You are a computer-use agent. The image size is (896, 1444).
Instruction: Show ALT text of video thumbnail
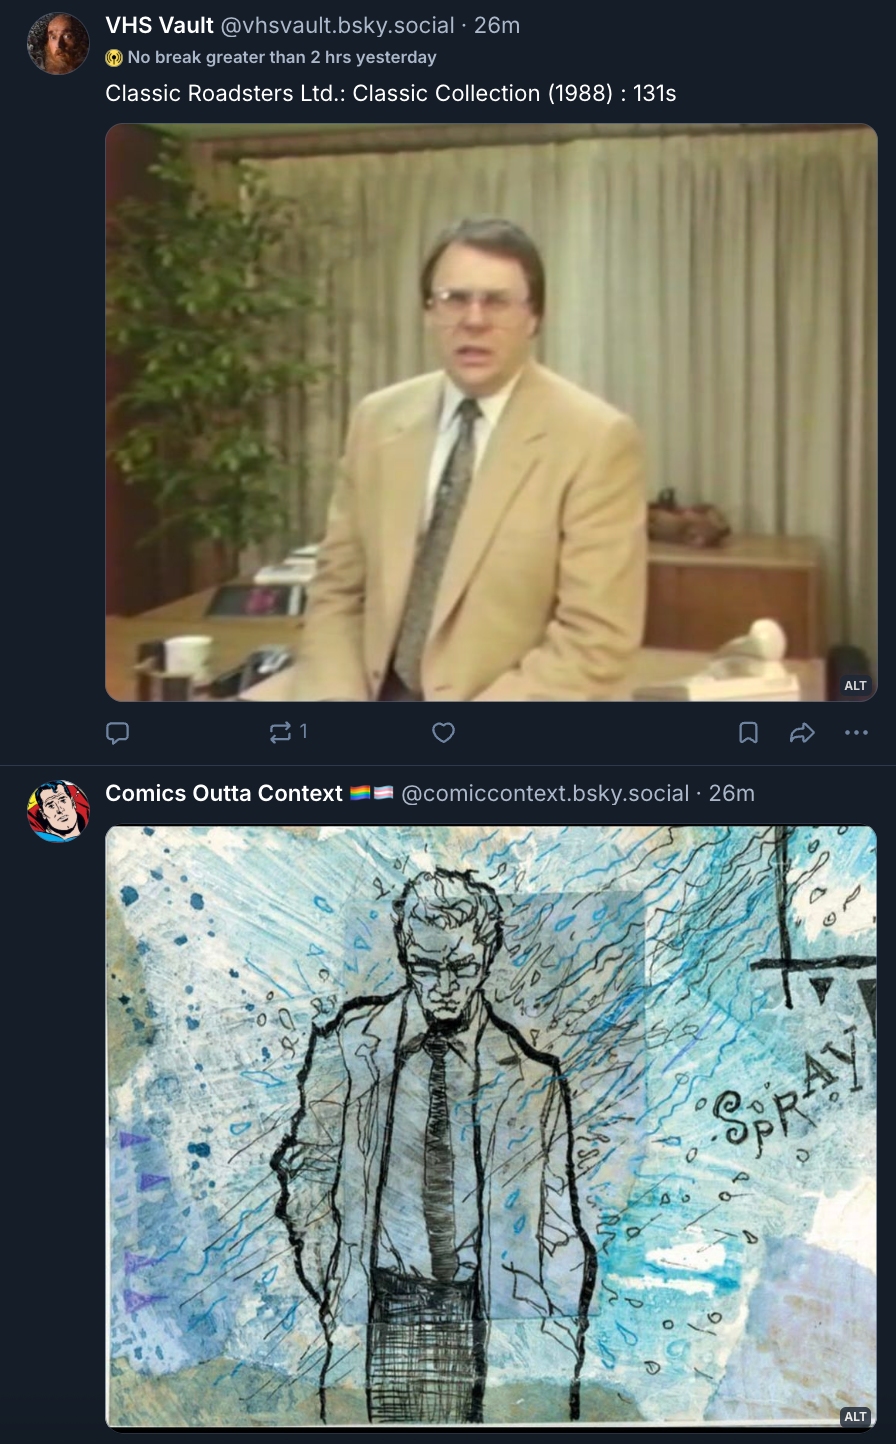(855, 685)
